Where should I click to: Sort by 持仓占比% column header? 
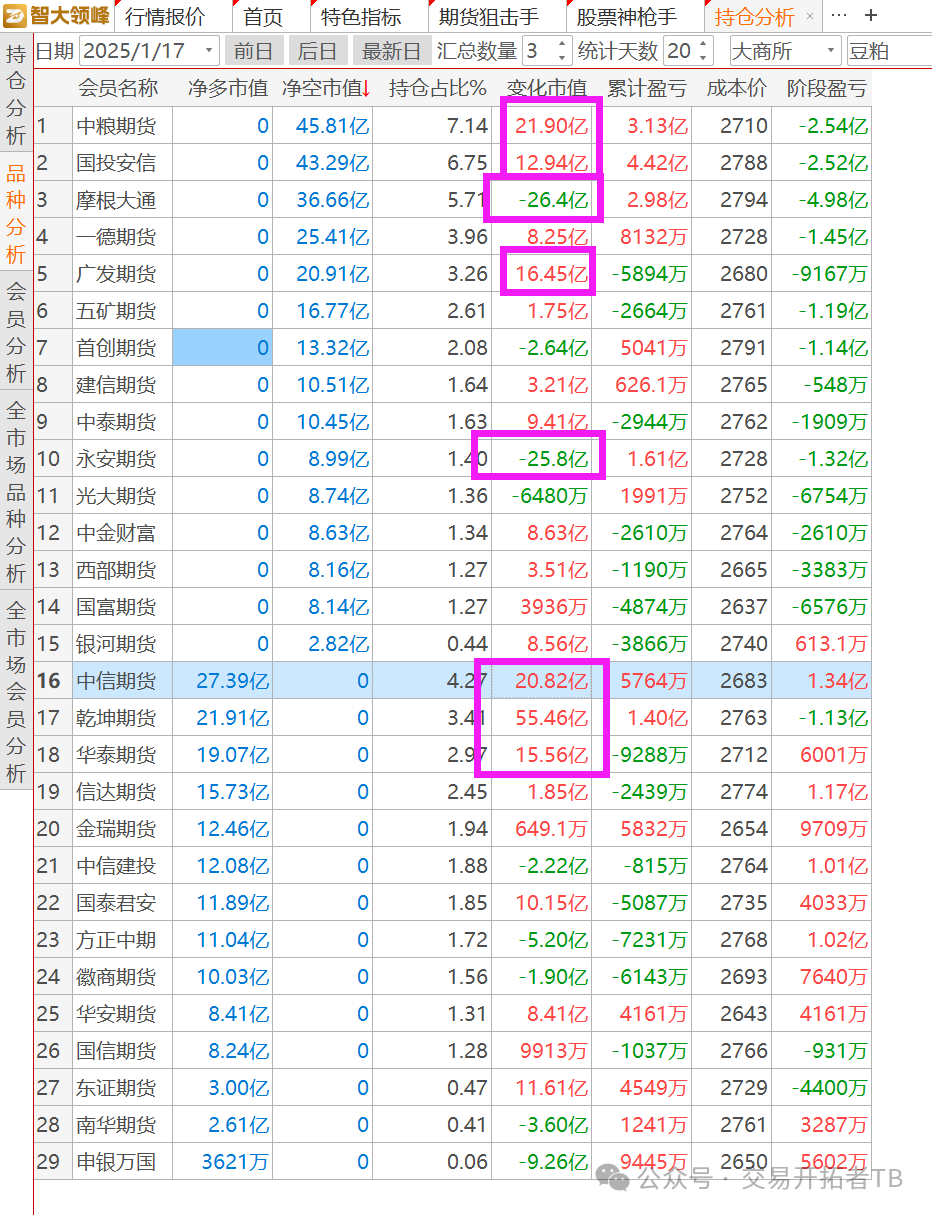tap(437, 88)
